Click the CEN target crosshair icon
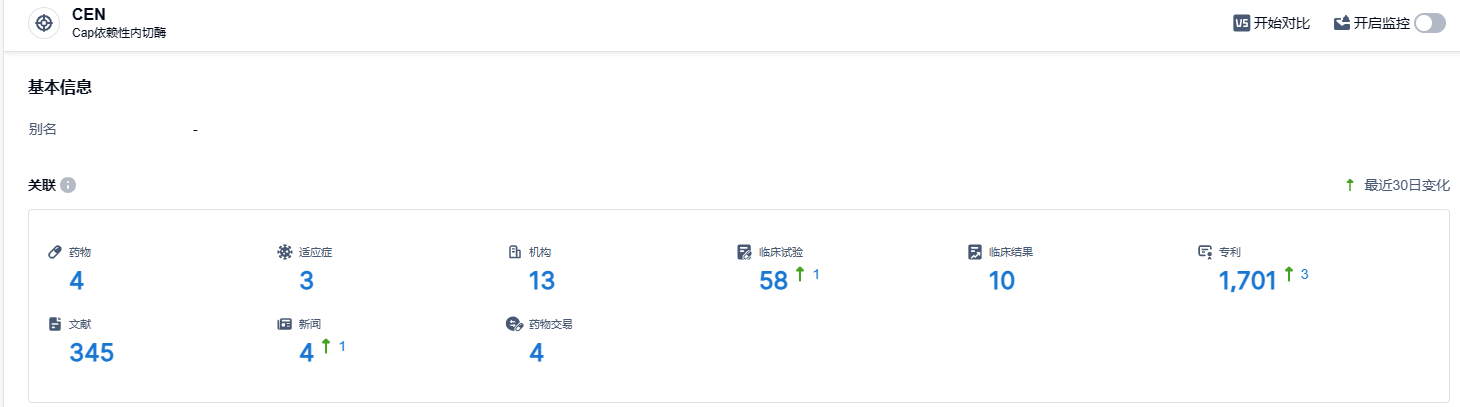 44,23
